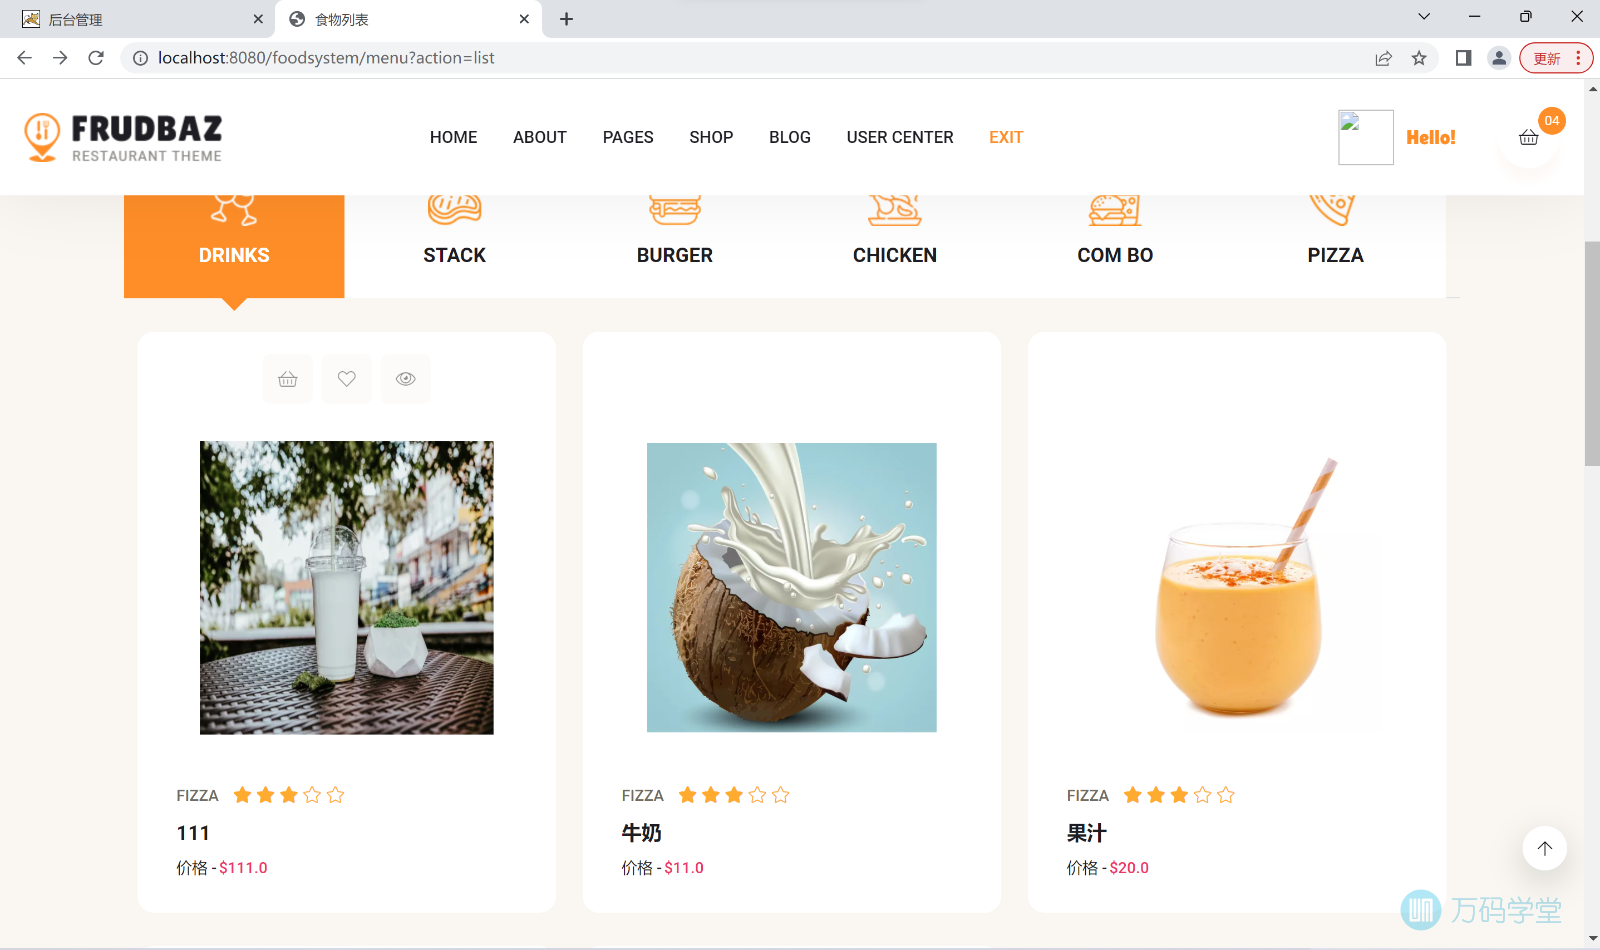Add the 111 drink to basket
Image resolution: width=1600 pixels, height=950 pixels.
[x=288, y=379]
